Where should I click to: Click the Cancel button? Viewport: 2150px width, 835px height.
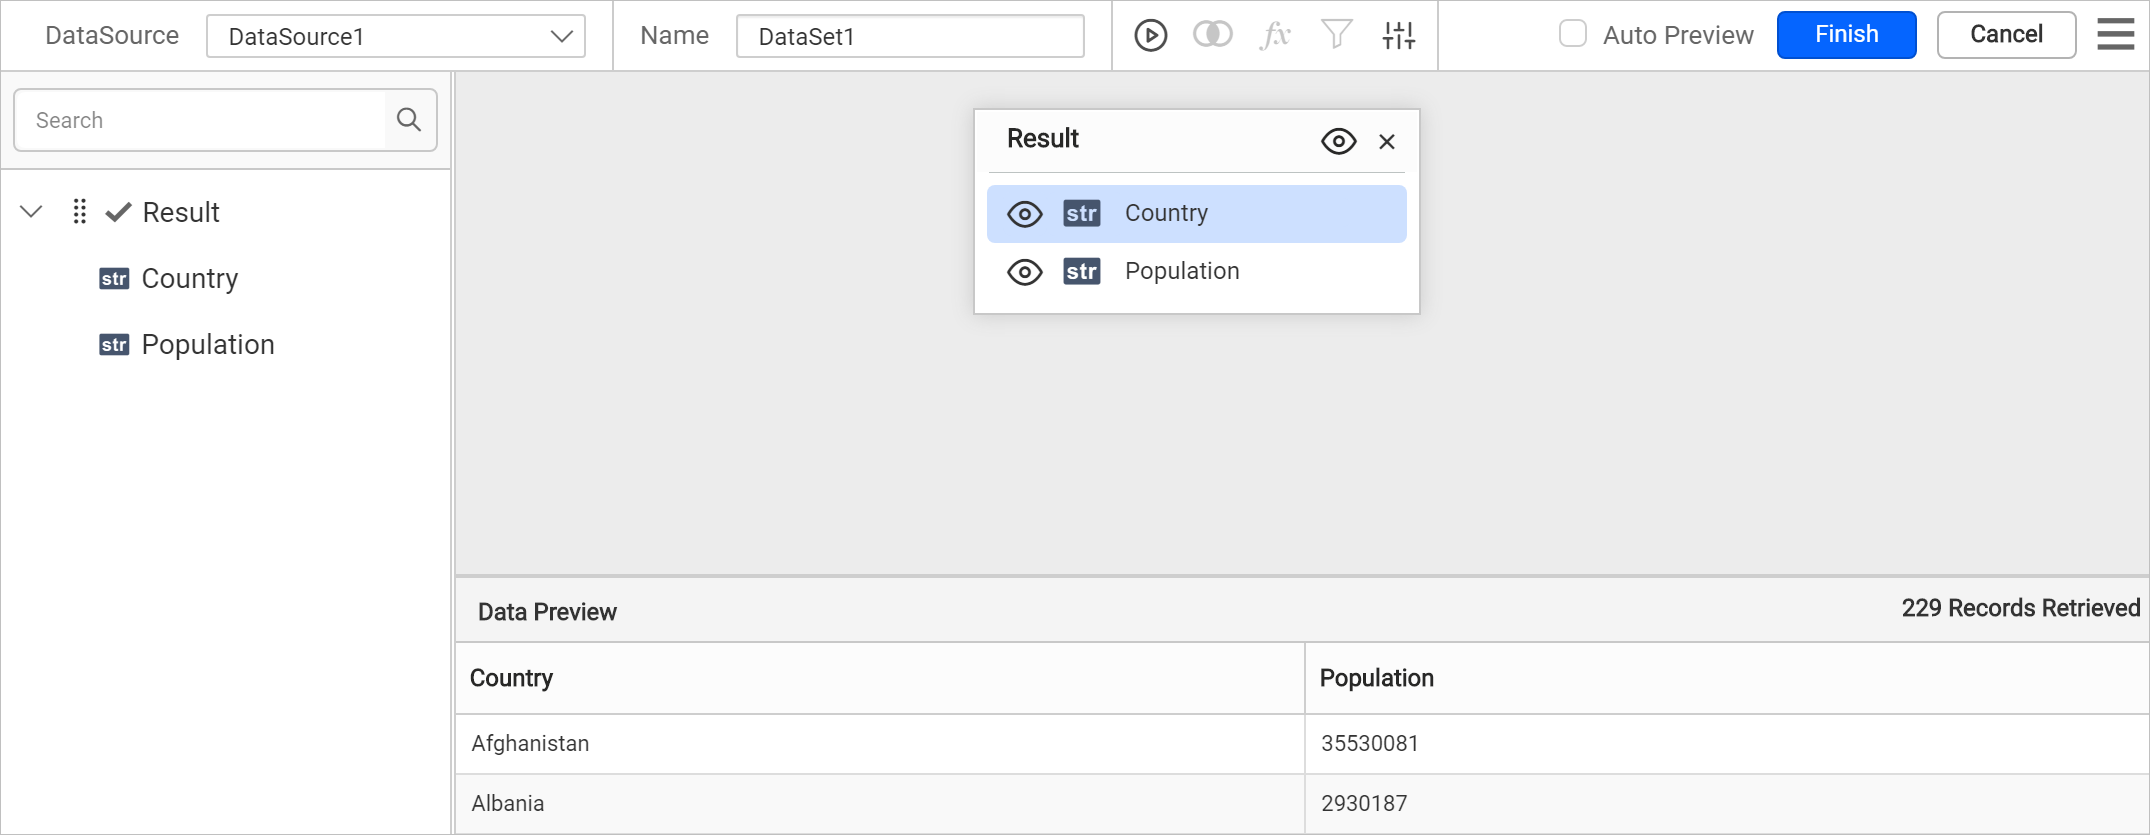point(2006,35)
